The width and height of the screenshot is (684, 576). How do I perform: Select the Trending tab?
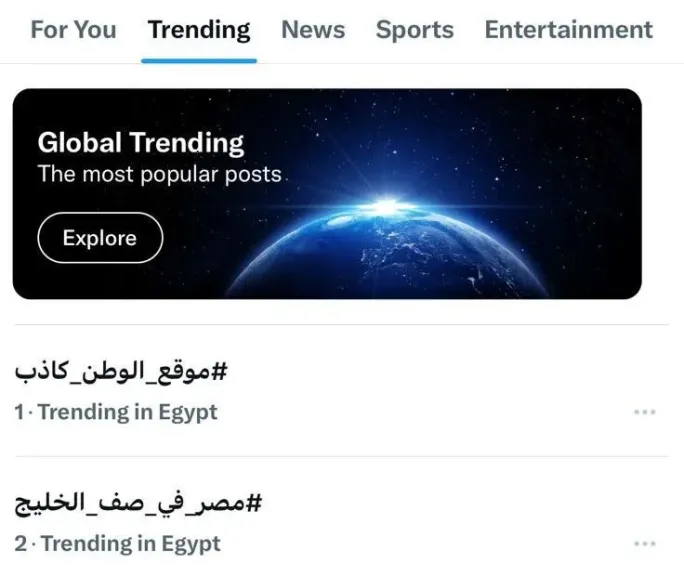[199, 30]
